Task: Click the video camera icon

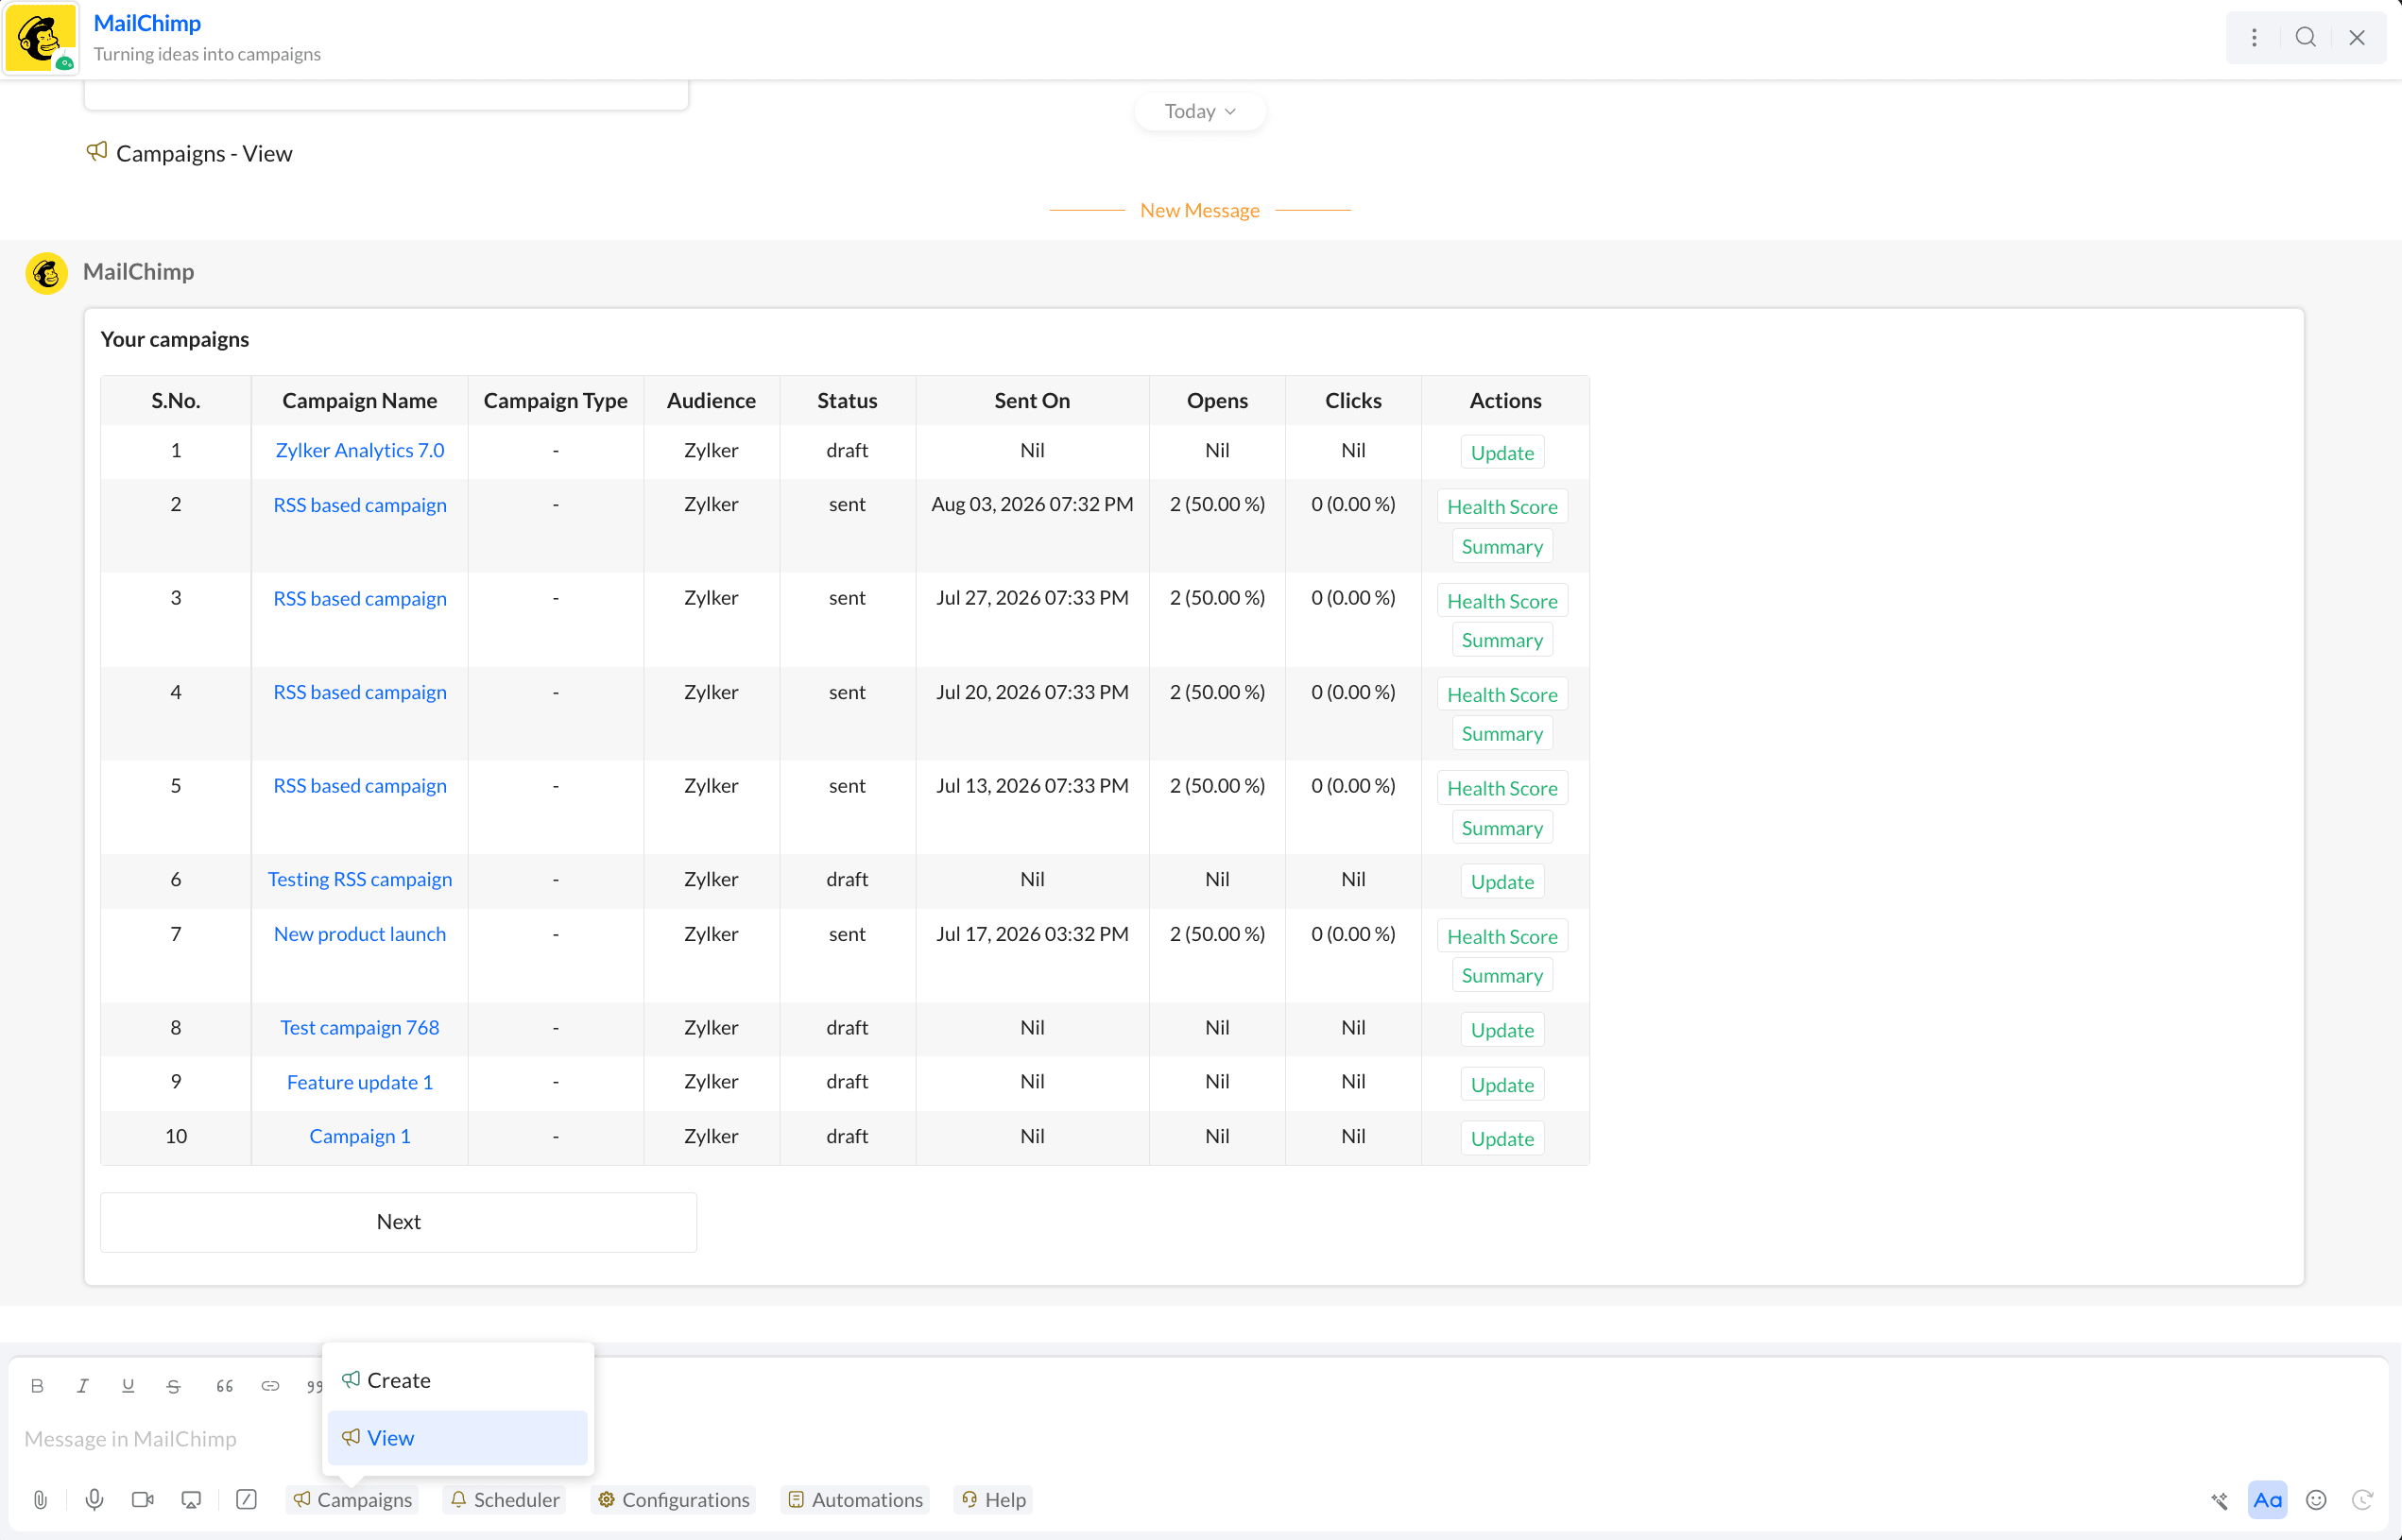Action: coord(142,1499)
